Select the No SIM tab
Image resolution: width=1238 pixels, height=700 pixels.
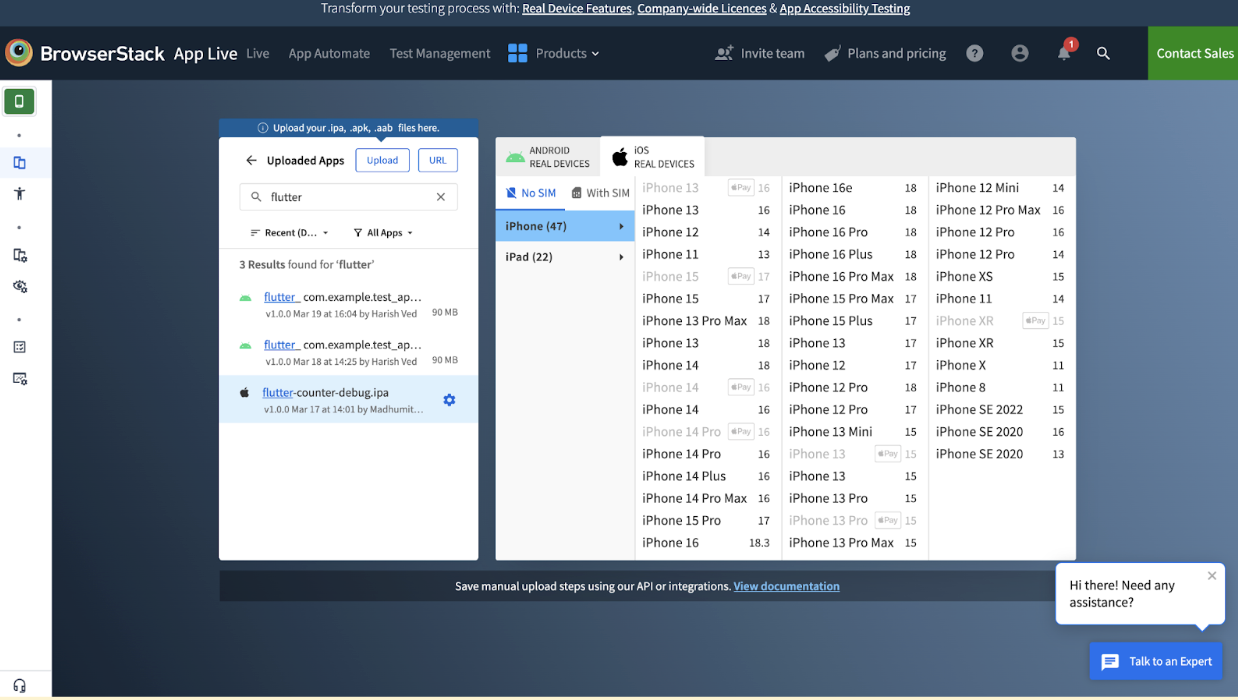click(x=531, y=193)
